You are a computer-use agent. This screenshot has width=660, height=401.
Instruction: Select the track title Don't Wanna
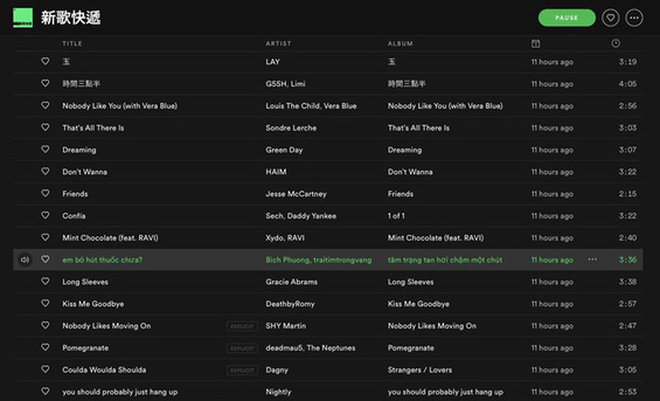(85, 172)
